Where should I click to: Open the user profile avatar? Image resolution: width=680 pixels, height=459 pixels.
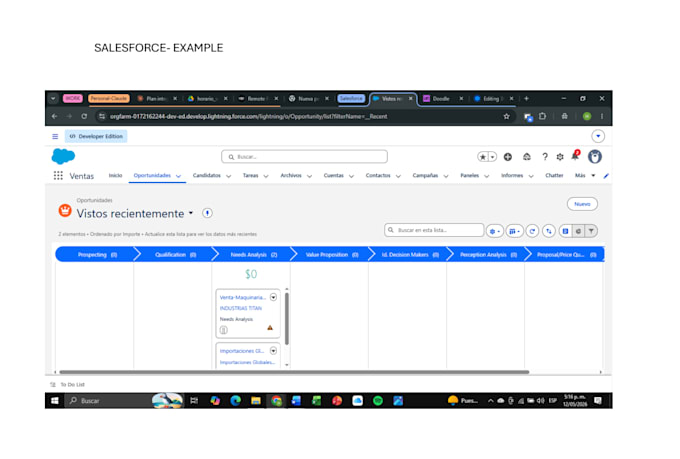pos(595,157)
